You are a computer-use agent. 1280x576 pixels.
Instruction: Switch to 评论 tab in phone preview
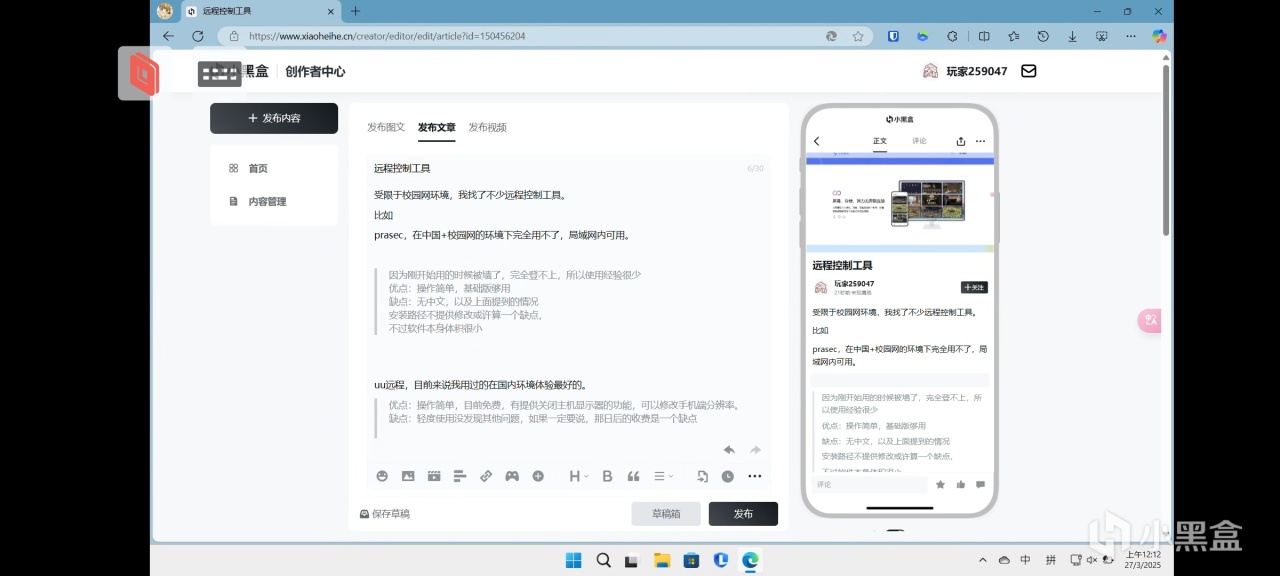(x=919, y=141)
